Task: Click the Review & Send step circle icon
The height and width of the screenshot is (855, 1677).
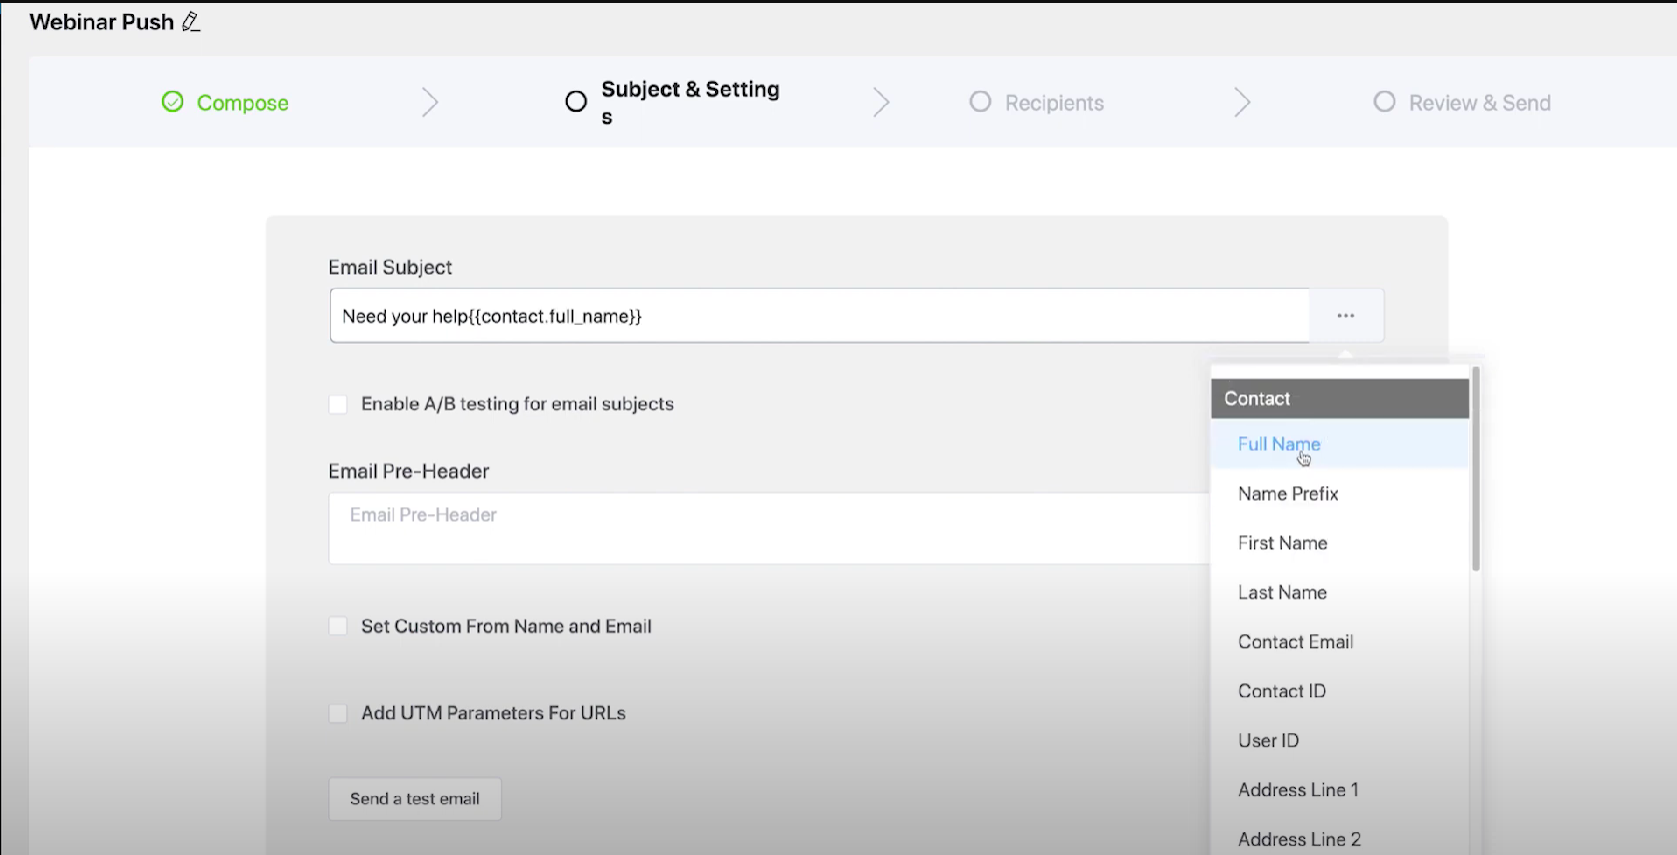Action: pyautogui.click(x=1384, y=102)
